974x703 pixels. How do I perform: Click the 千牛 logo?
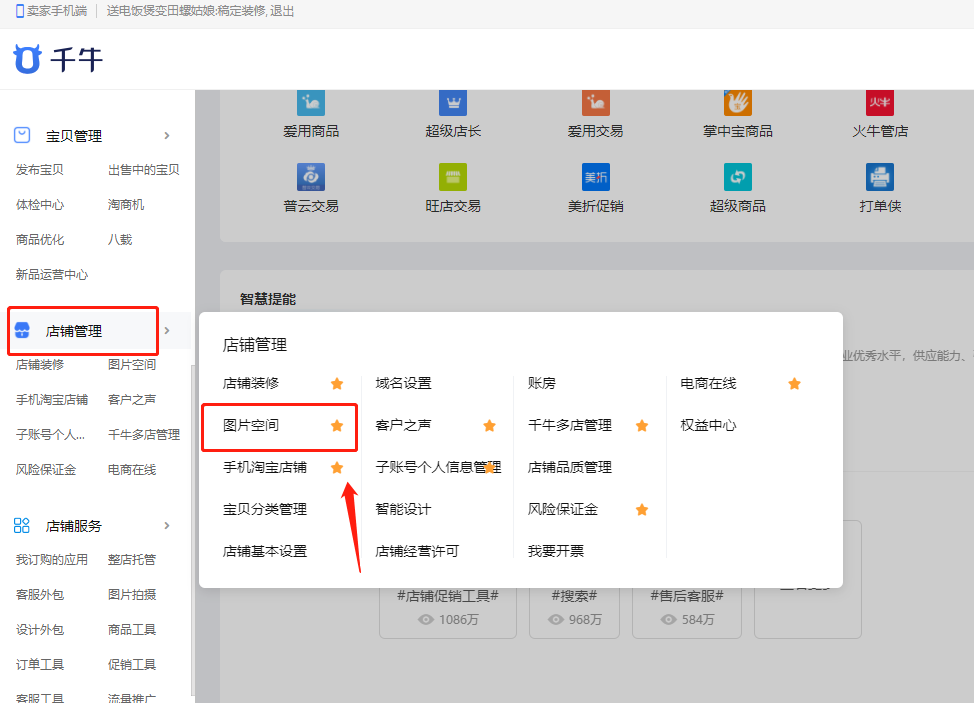58,59
